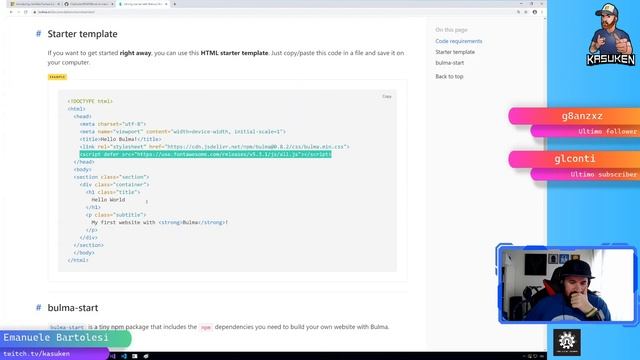Open a new browser tab
Image resolution: width=640 pixels, height=360 pixels.
point(175,4)
